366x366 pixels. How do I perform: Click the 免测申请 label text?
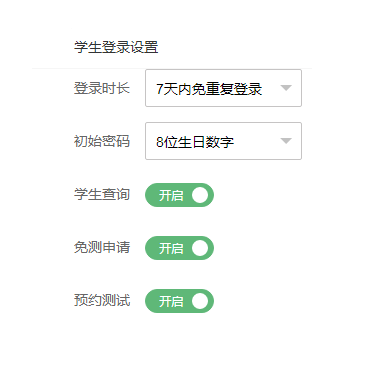tap(102, 247)
